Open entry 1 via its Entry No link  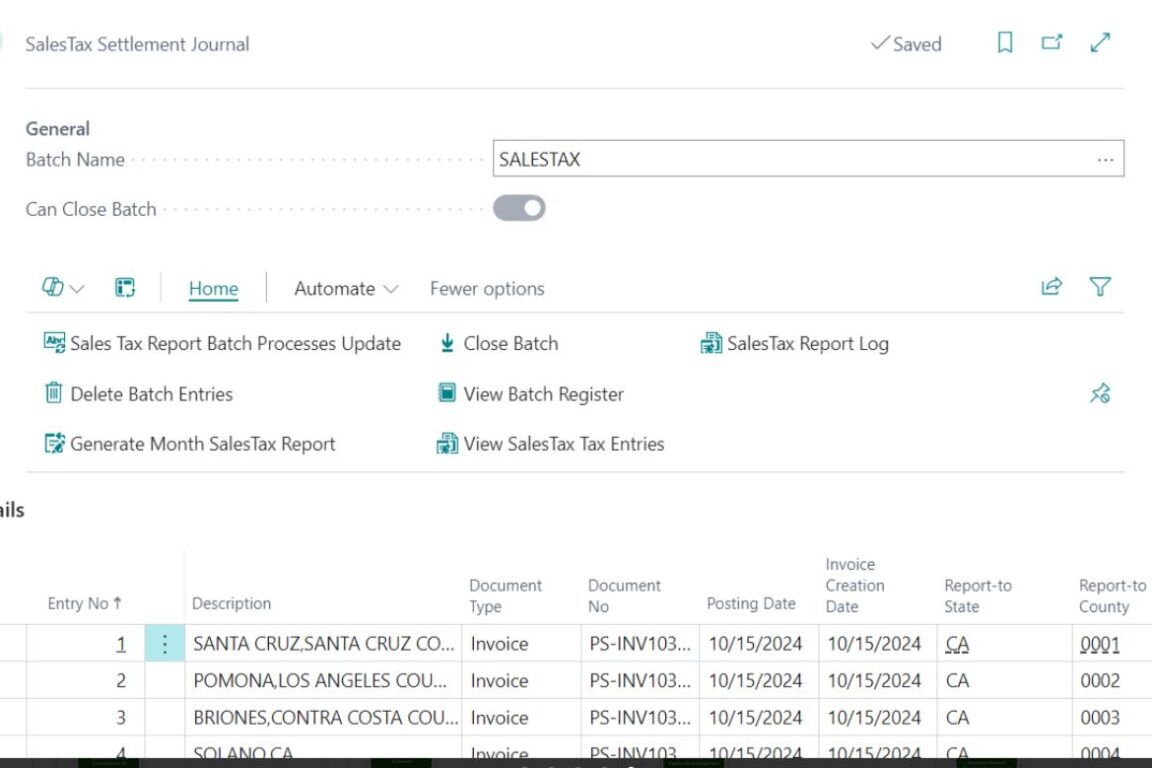120,644
